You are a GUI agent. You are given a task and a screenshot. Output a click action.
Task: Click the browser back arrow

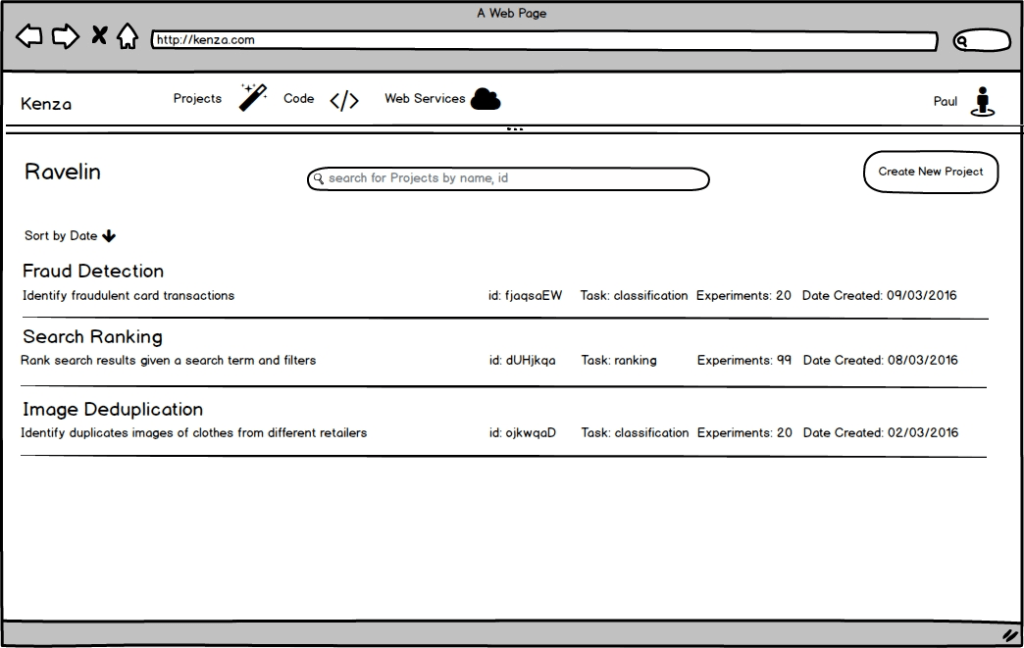(x=29, y=37)
